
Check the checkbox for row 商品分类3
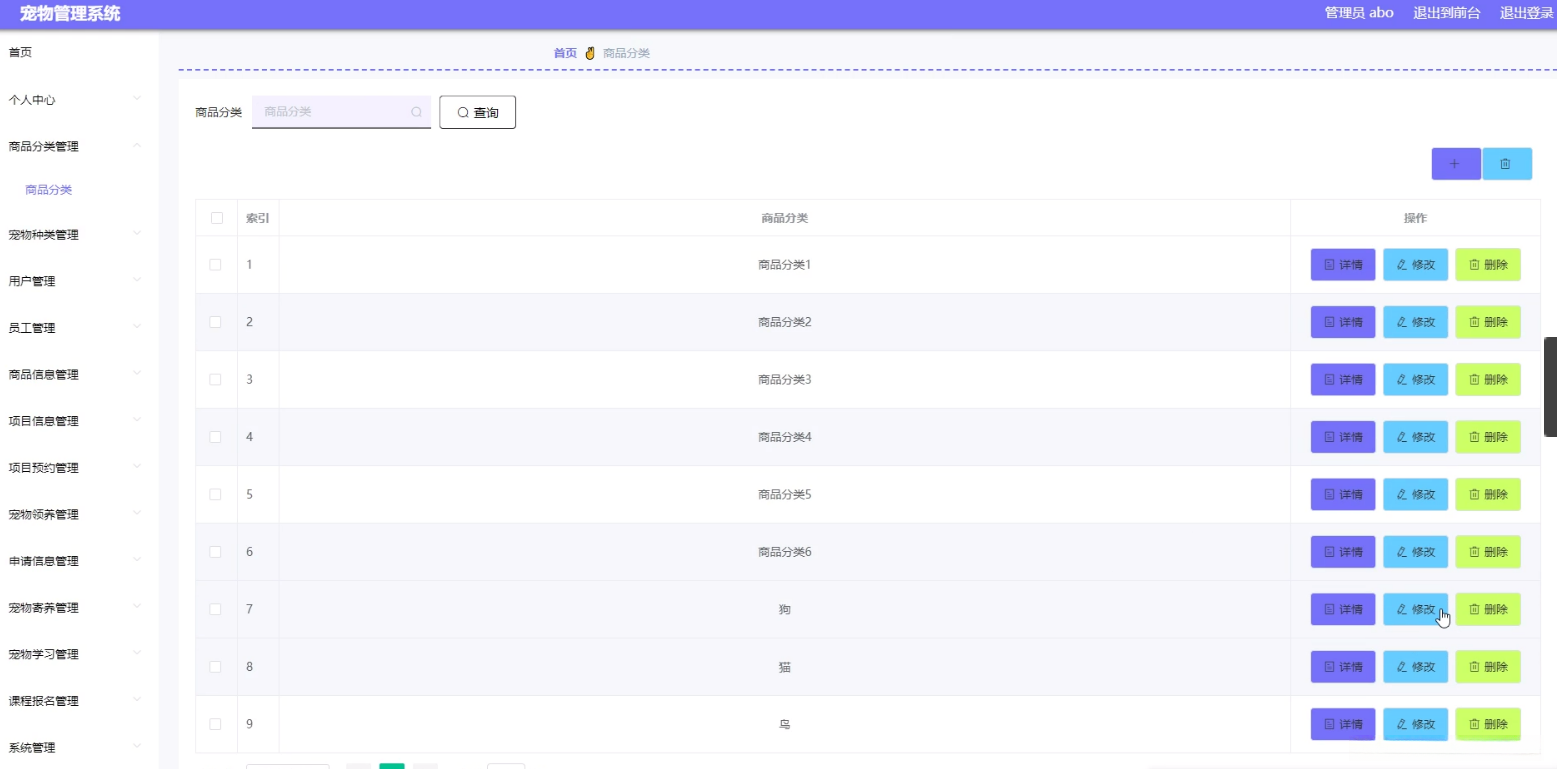pos(215,380)
